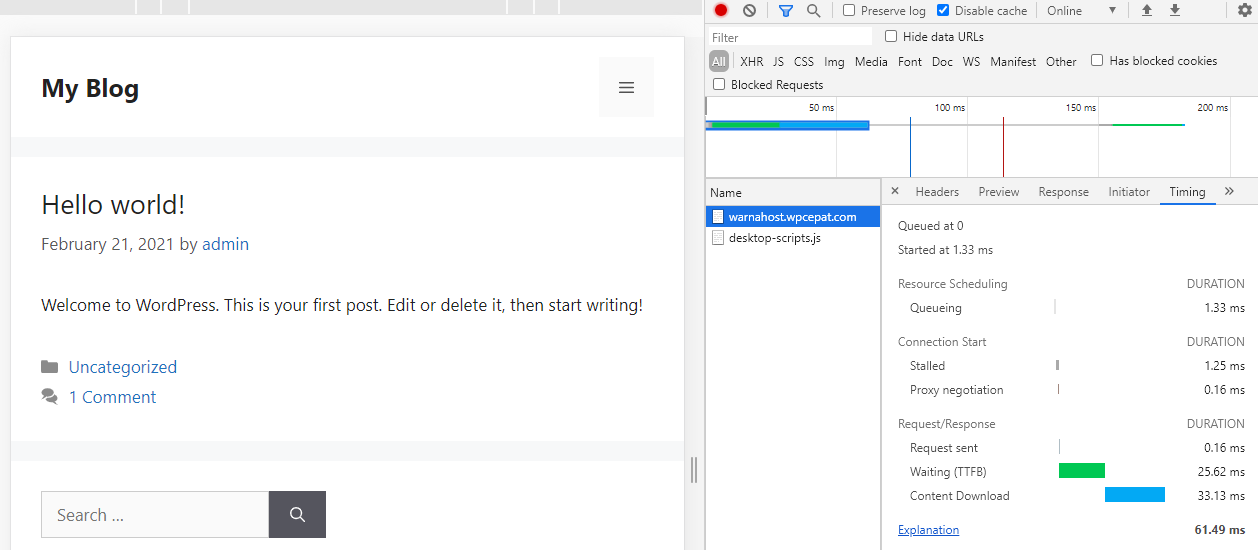This screenshot has width=1258, height=550.
Task: Click the 1 Comment link
Action: pos(112,397)
